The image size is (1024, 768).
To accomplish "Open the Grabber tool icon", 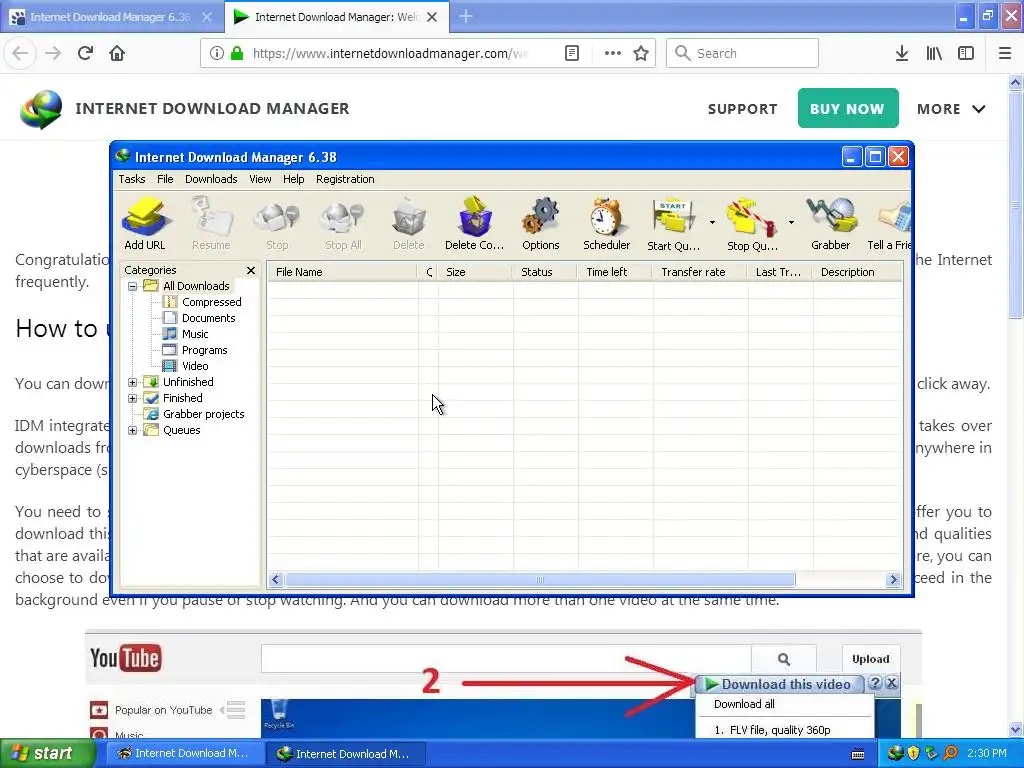I will (831, 223).
